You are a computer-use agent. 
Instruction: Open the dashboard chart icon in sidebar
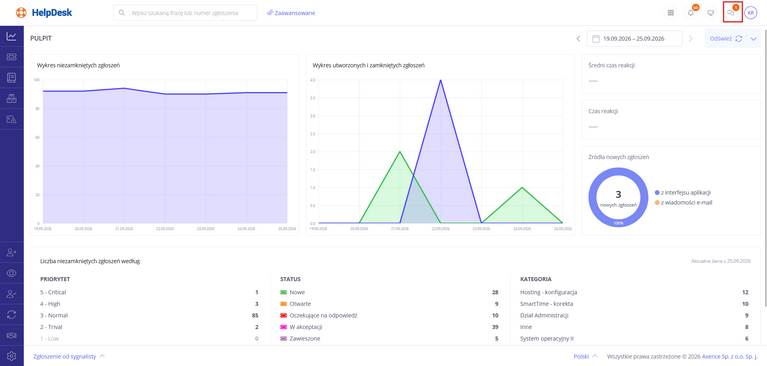[11, 37]
